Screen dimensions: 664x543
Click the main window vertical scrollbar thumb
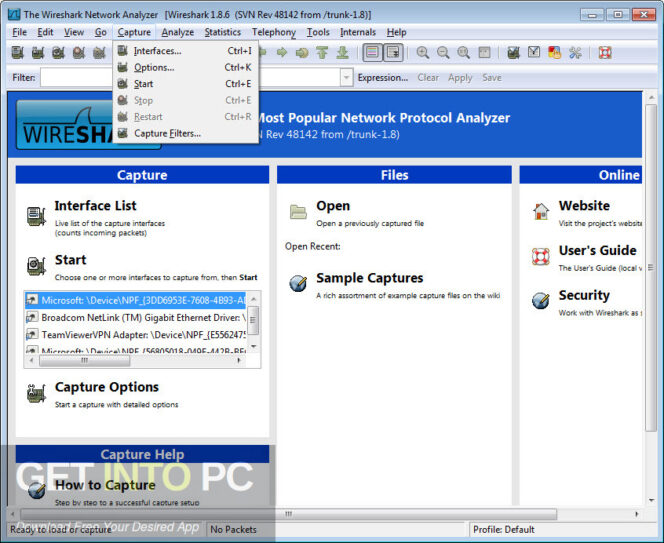[x=651, y=268]
